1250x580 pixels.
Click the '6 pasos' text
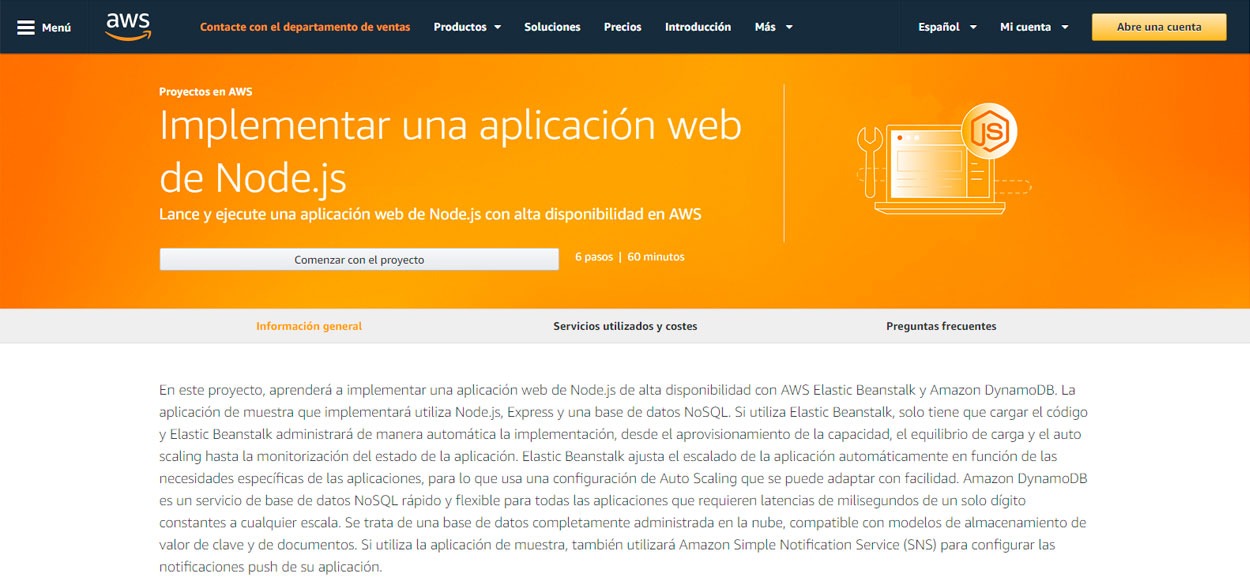594,257
